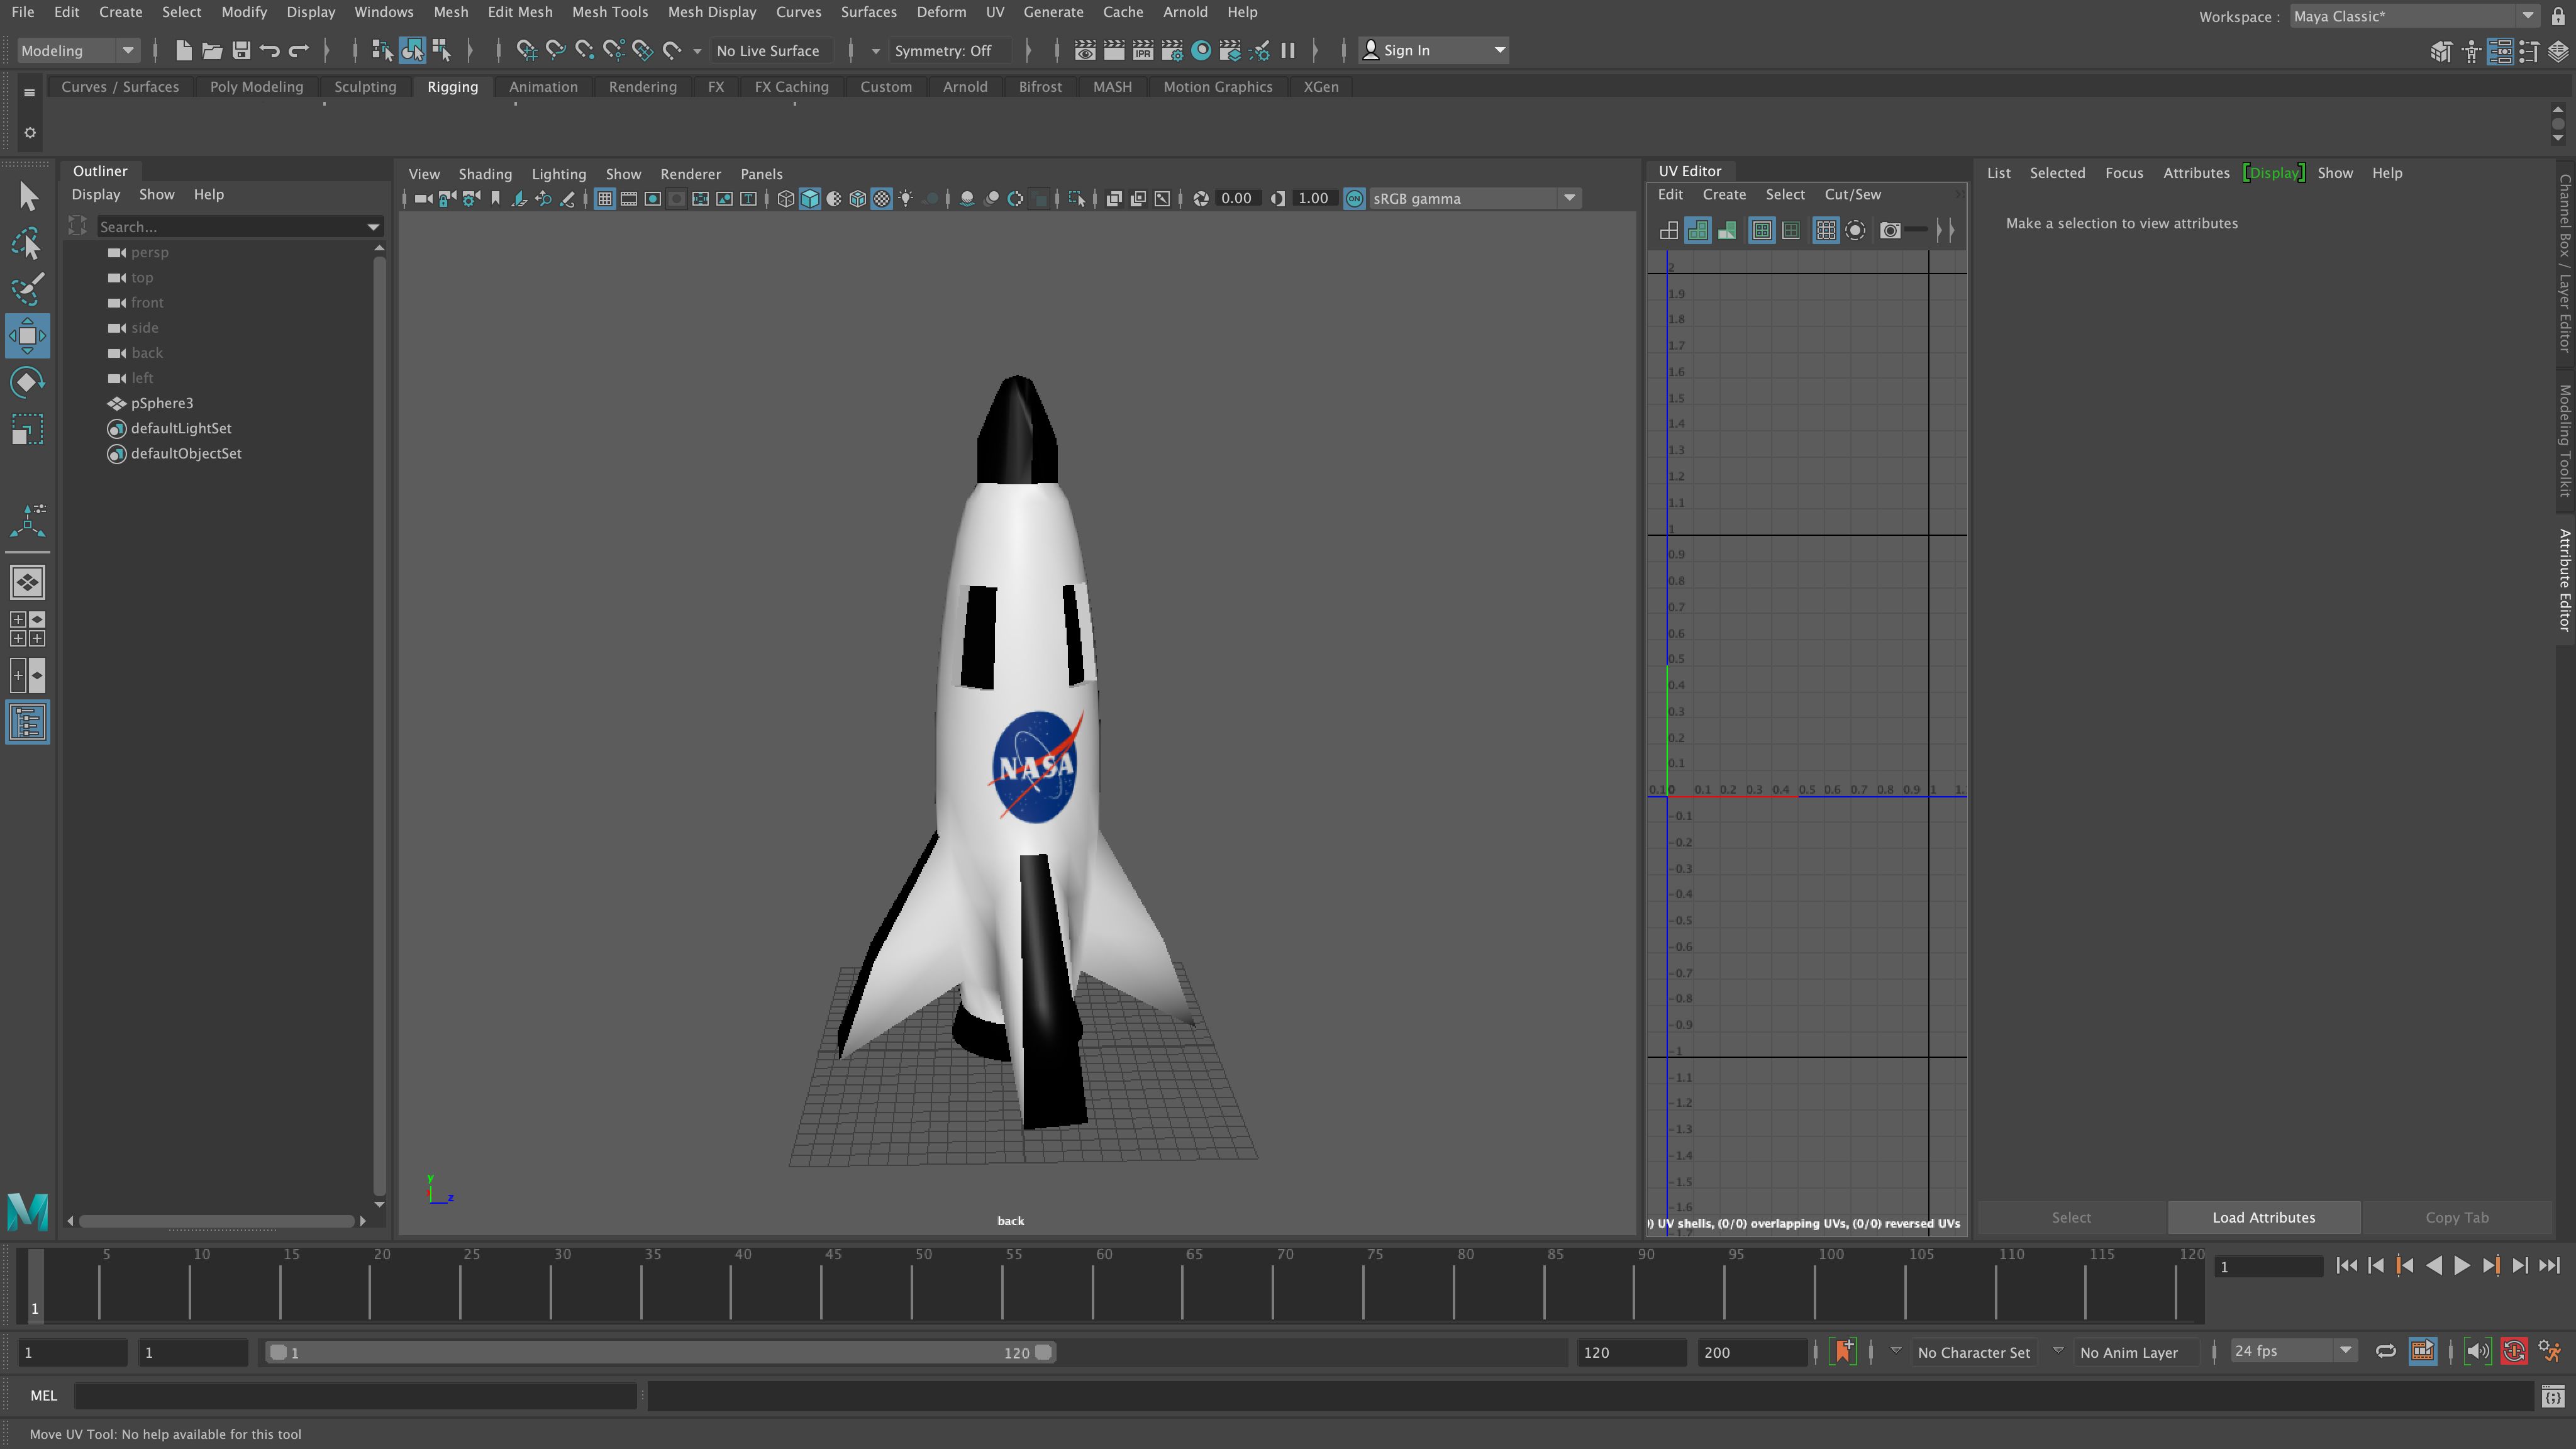Click the shelf settings gear icon
This screenshot has height=1449, width=2576.
[30, 132]
